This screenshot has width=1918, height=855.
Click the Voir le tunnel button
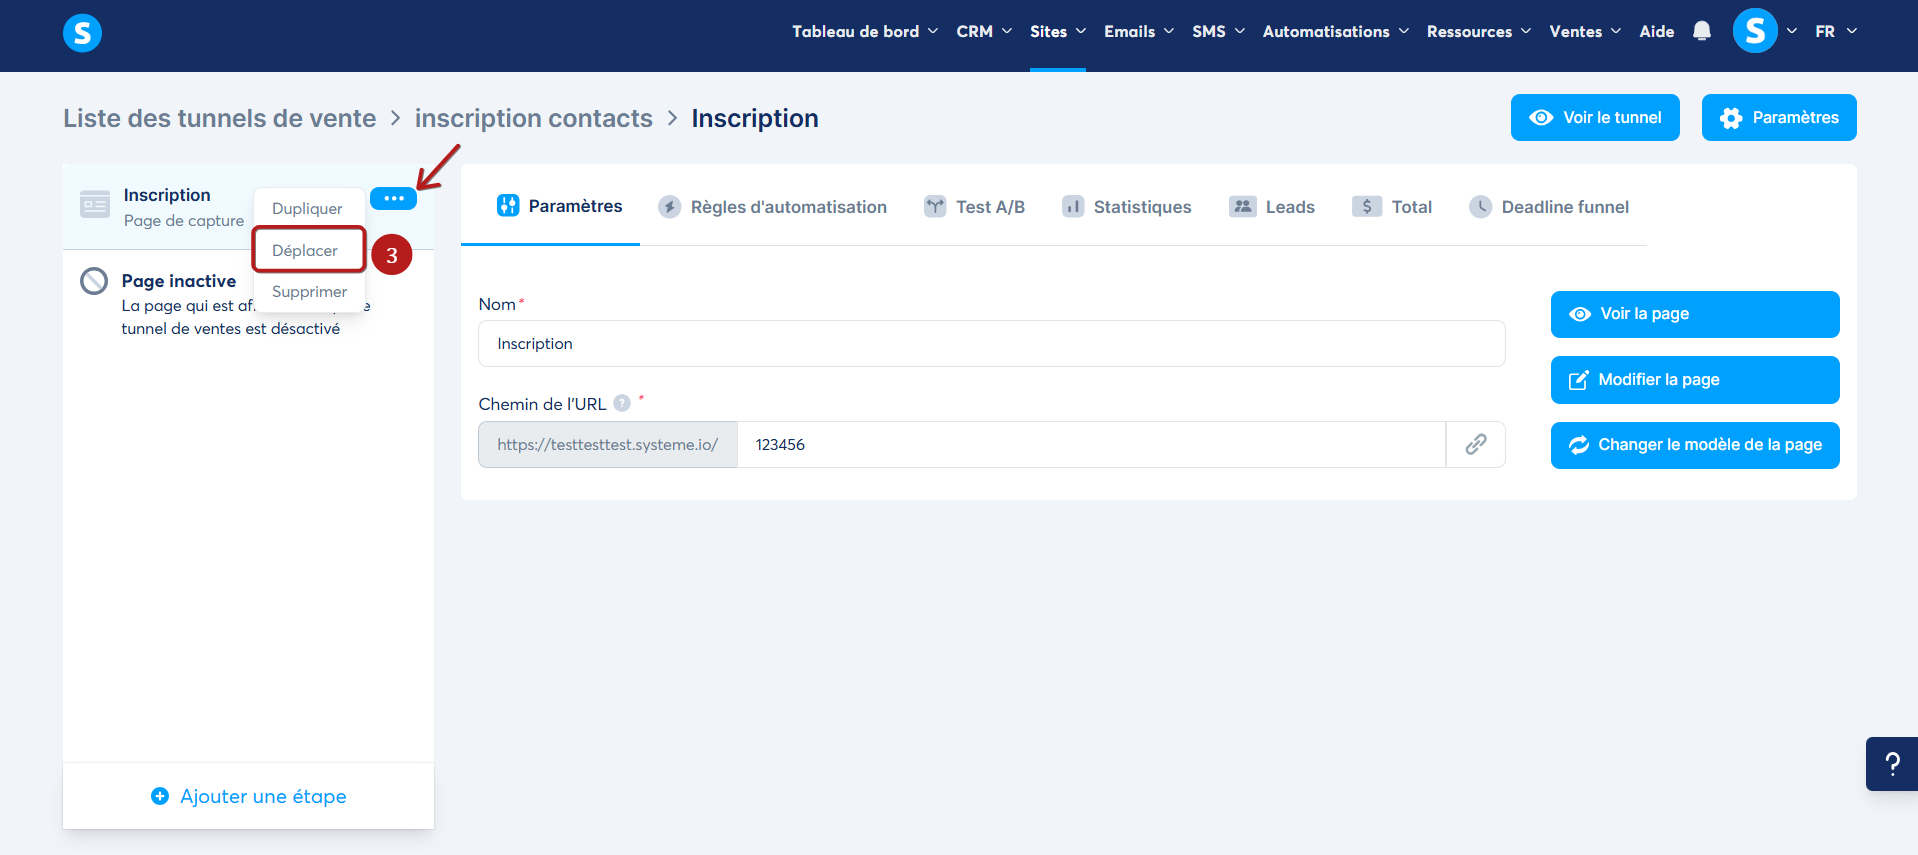[1595, 117]
